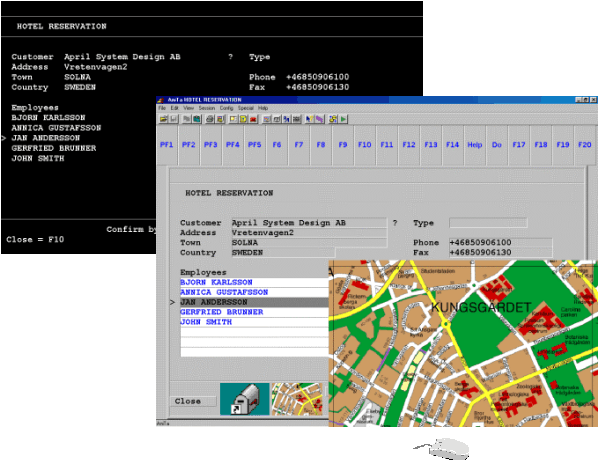Click the empty Type input field

(x=488, y=223)
